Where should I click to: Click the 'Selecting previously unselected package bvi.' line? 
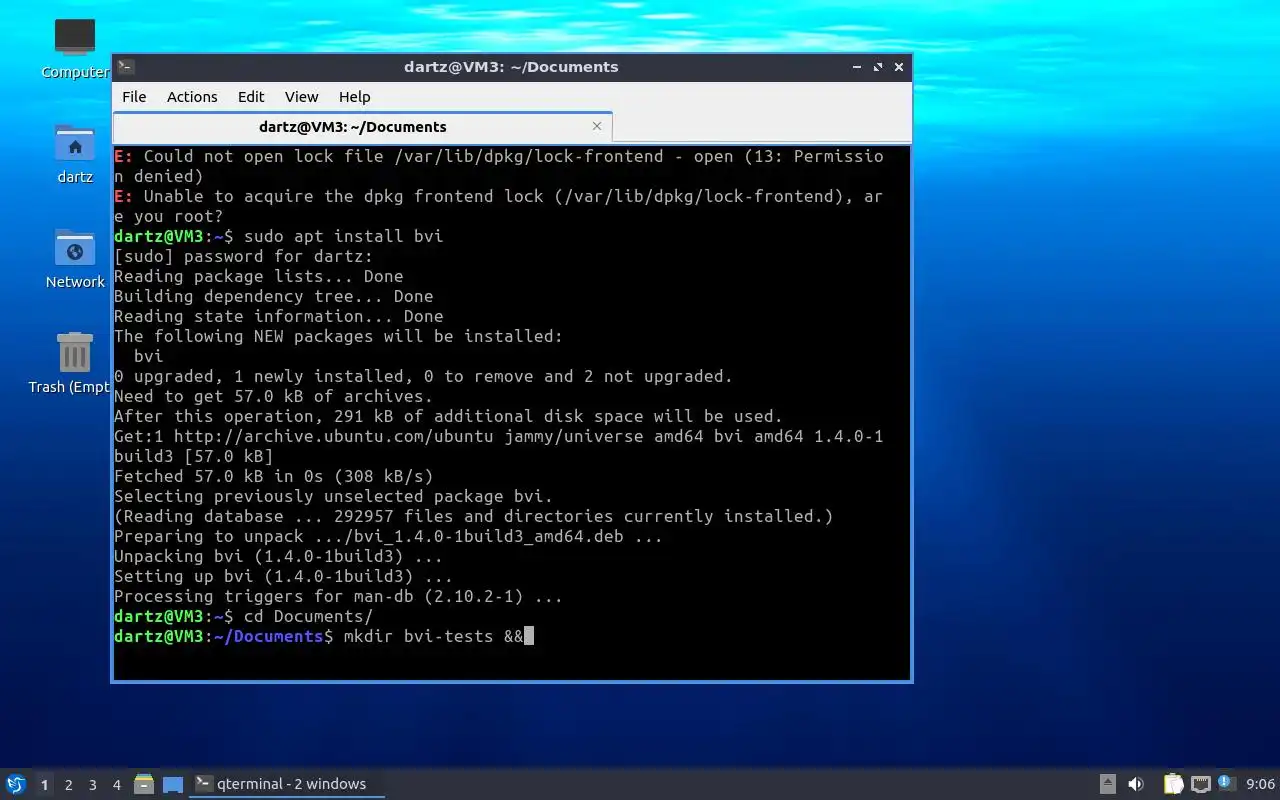click(333, 496)
